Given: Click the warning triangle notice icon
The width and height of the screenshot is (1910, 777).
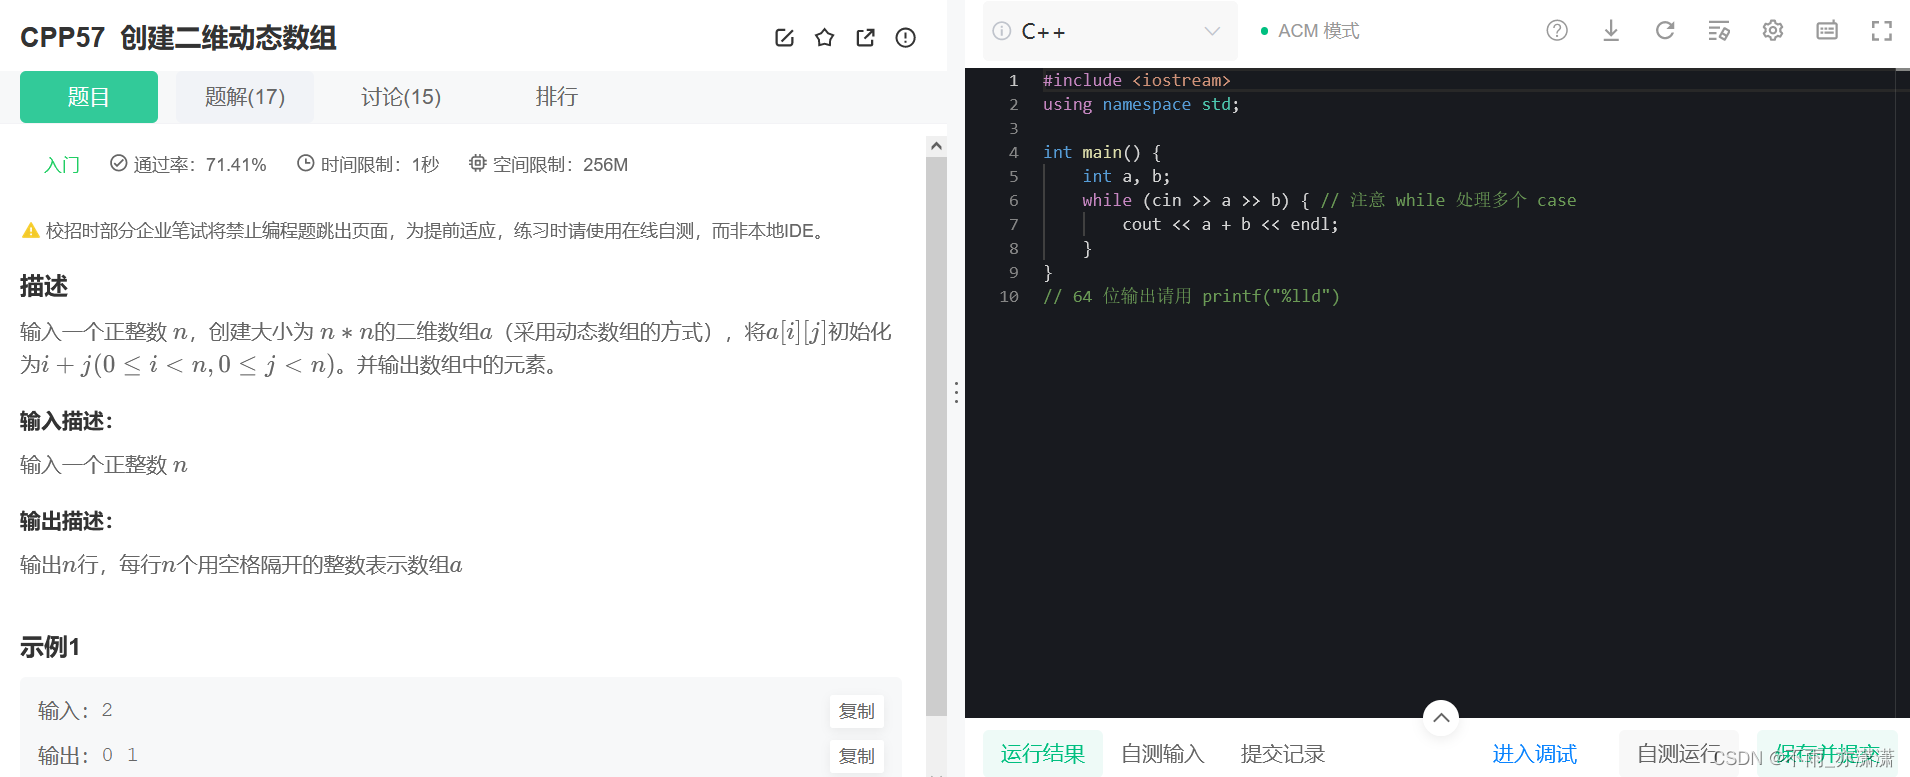Looking at the screenshot, I should (31, 231).
